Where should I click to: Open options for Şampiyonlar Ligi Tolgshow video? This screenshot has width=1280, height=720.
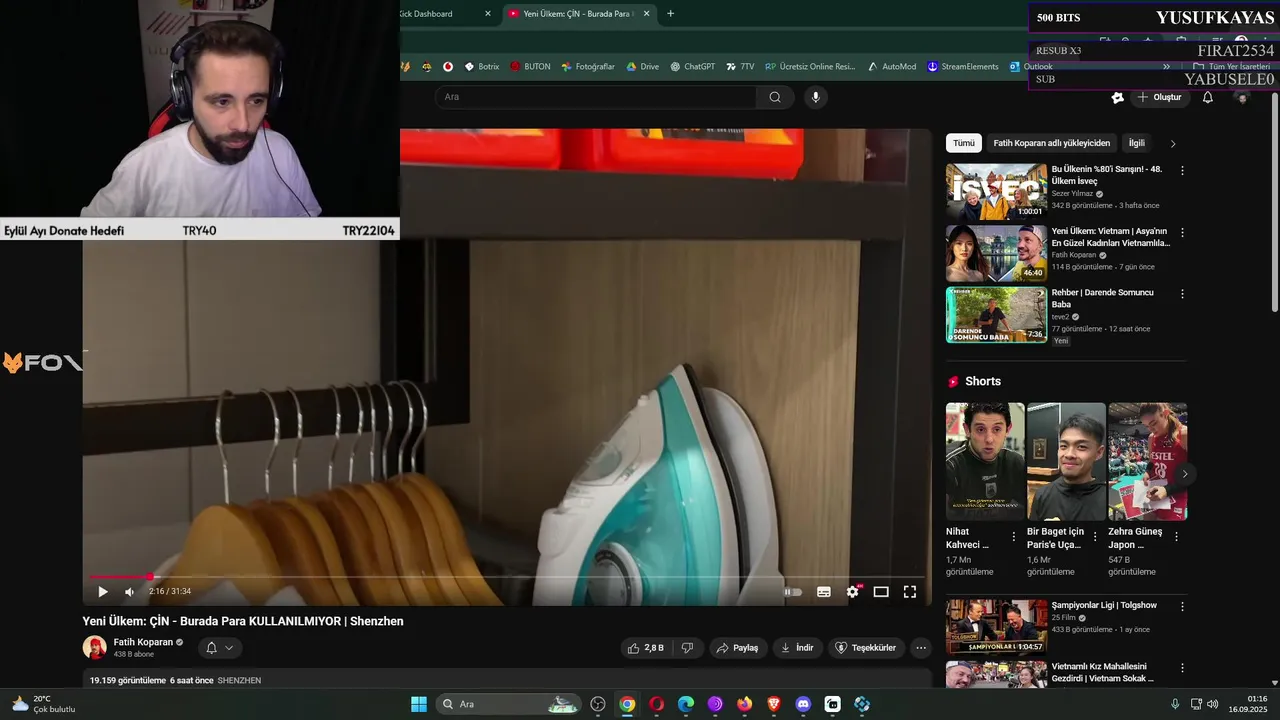coord(1182,606)
